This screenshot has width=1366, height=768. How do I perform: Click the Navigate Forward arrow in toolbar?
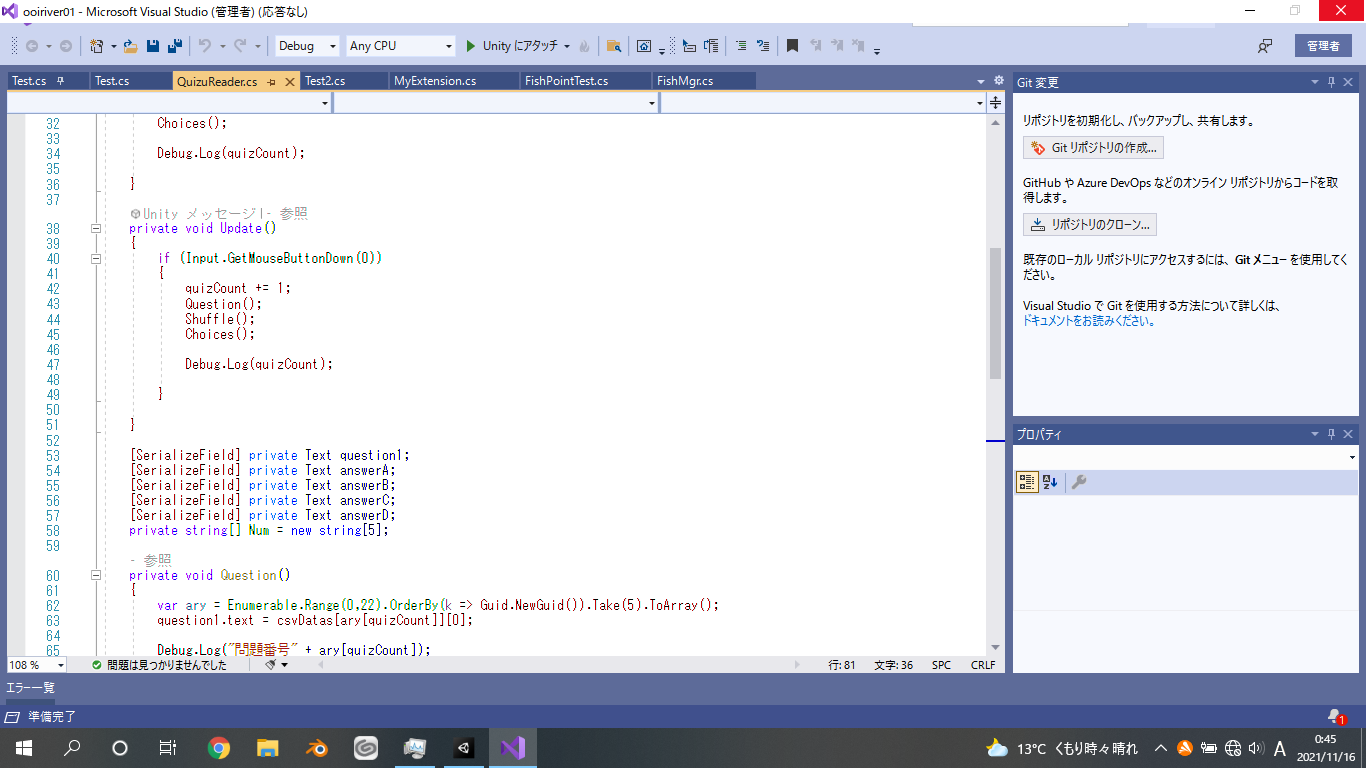(66, 46)
